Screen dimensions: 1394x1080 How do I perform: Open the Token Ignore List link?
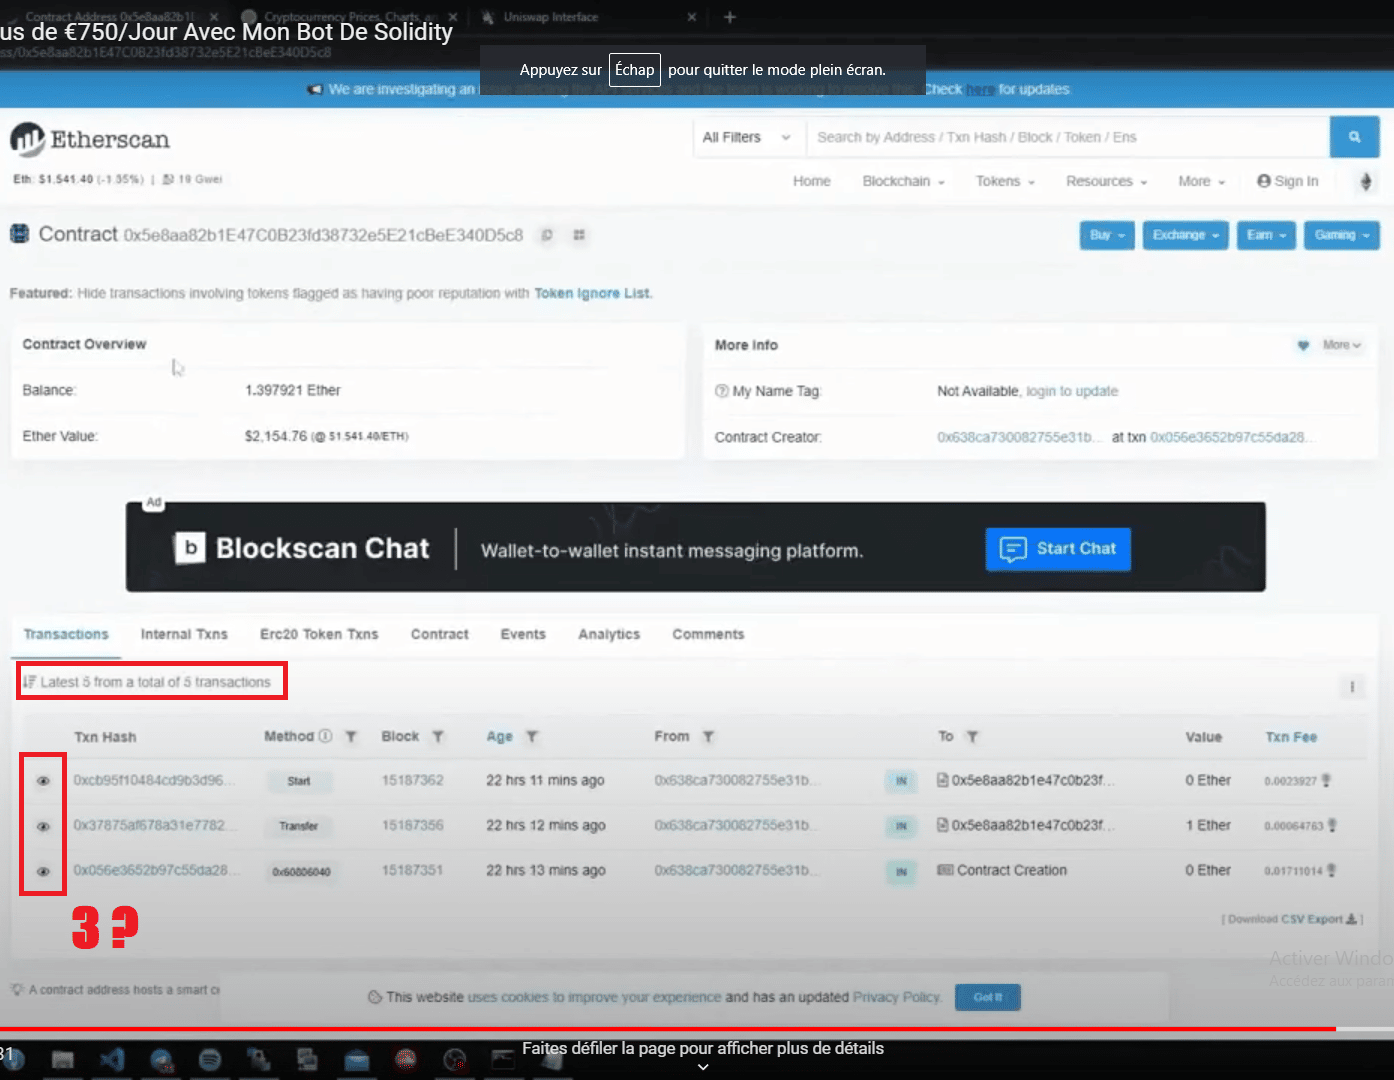pos(592,293)
